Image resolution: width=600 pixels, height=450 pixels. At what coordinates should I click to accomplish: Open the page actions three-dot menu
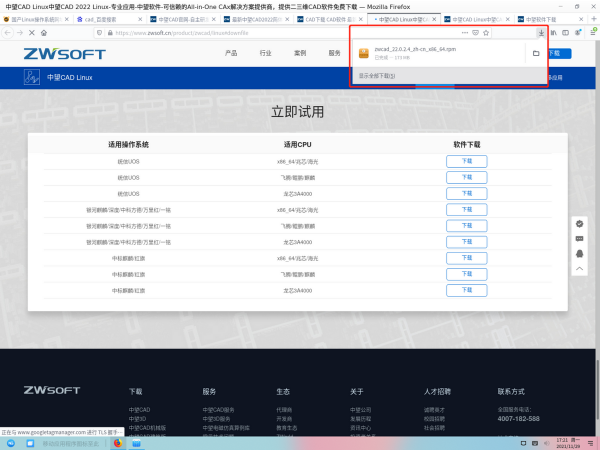465,33
